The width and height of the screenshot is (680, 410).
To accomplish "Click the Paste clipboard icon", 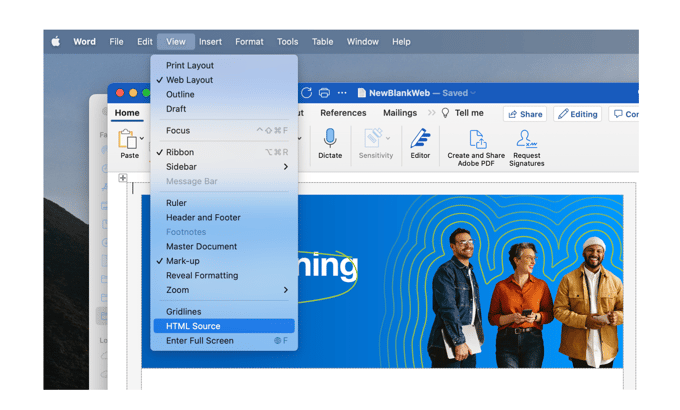I will point(127,139).
